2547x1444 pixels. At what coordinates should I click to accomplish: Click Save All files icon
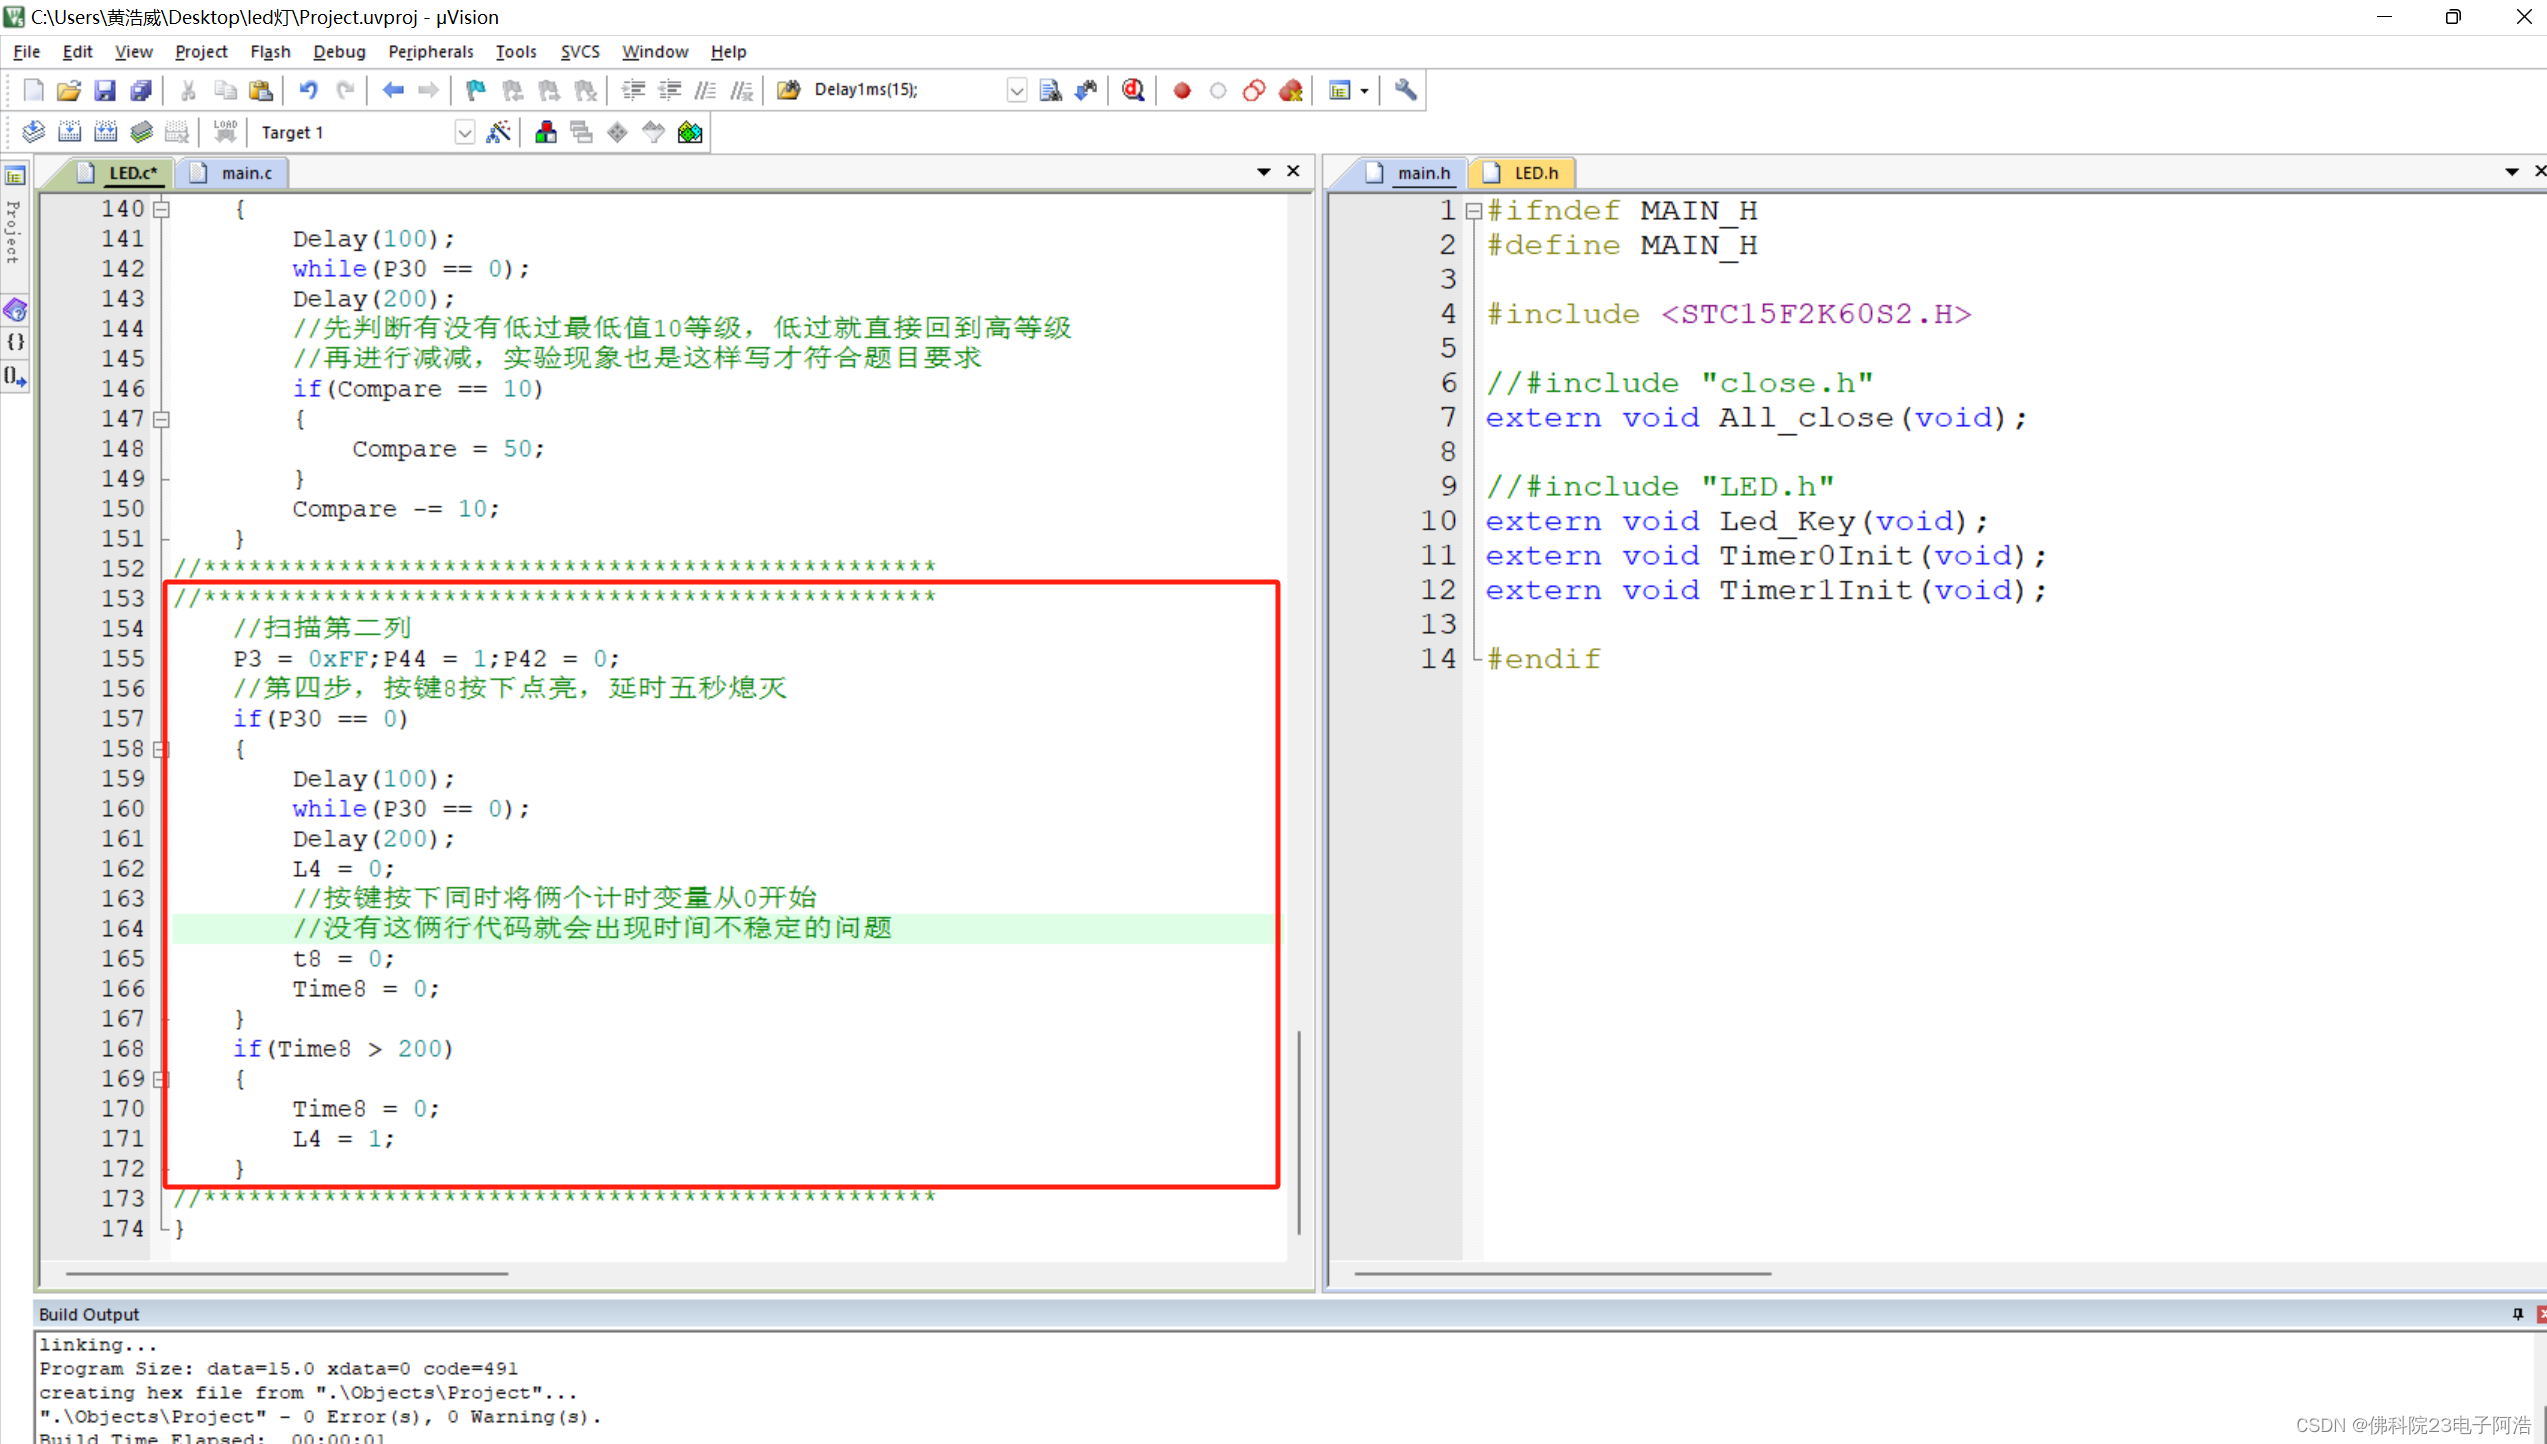pyautogui.click(x=141, y=90)
